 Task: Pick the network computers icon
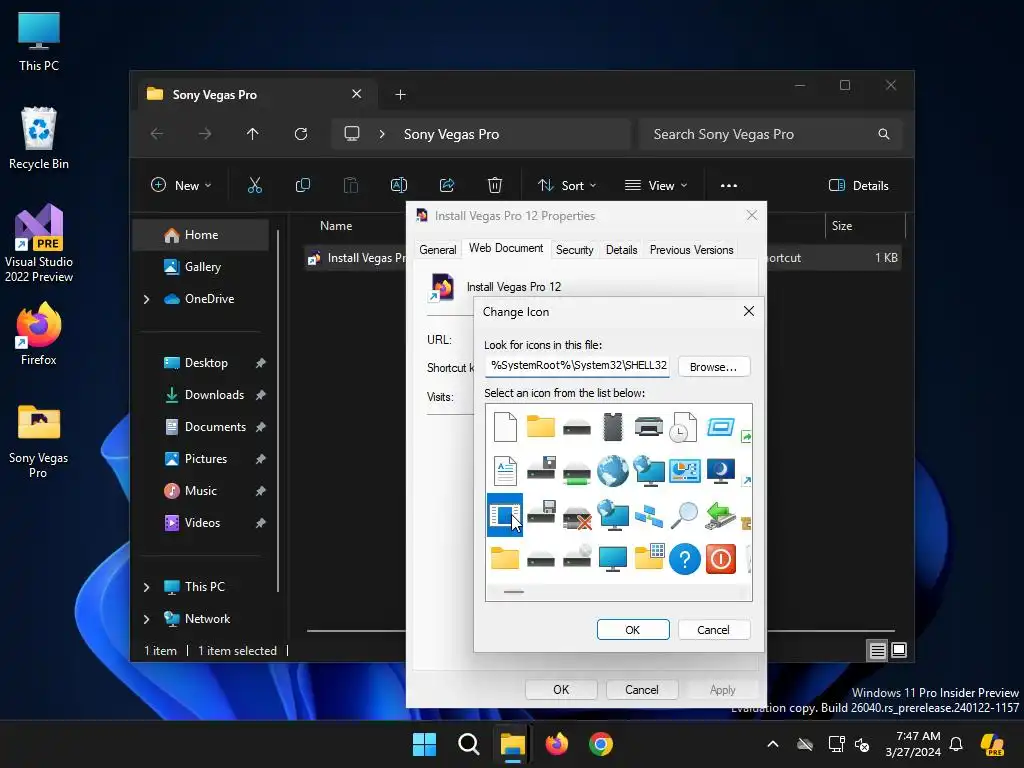[648, 516]
